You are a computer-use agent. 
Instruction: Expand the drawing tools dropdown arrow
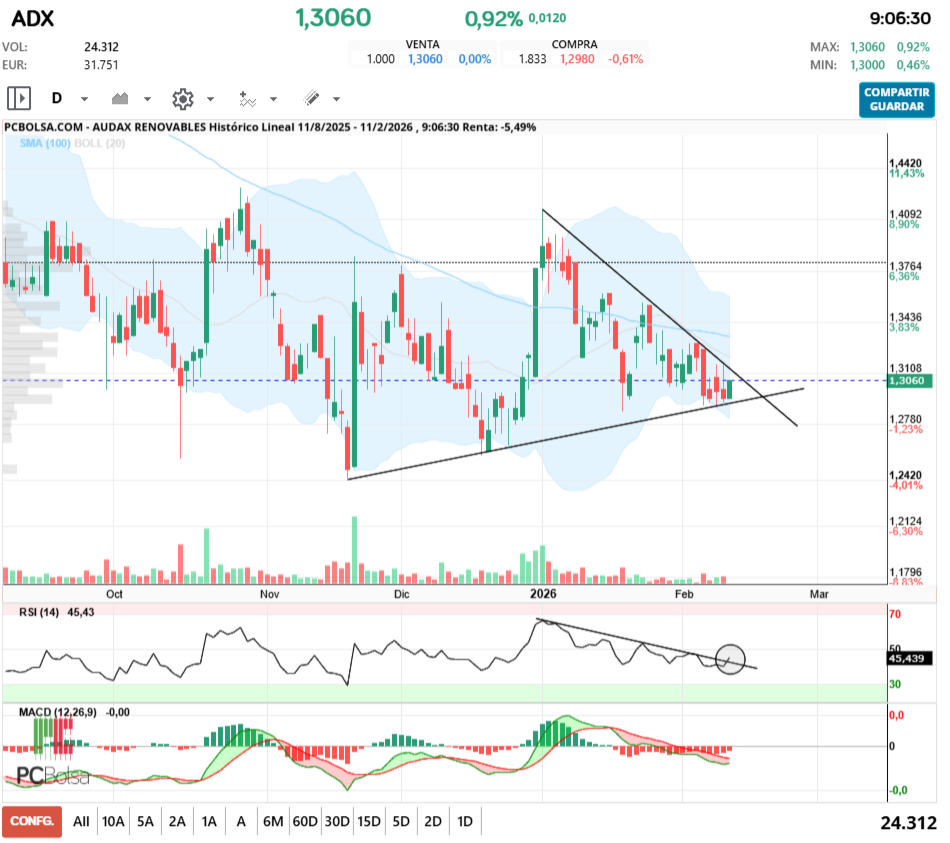coord(336,99)
